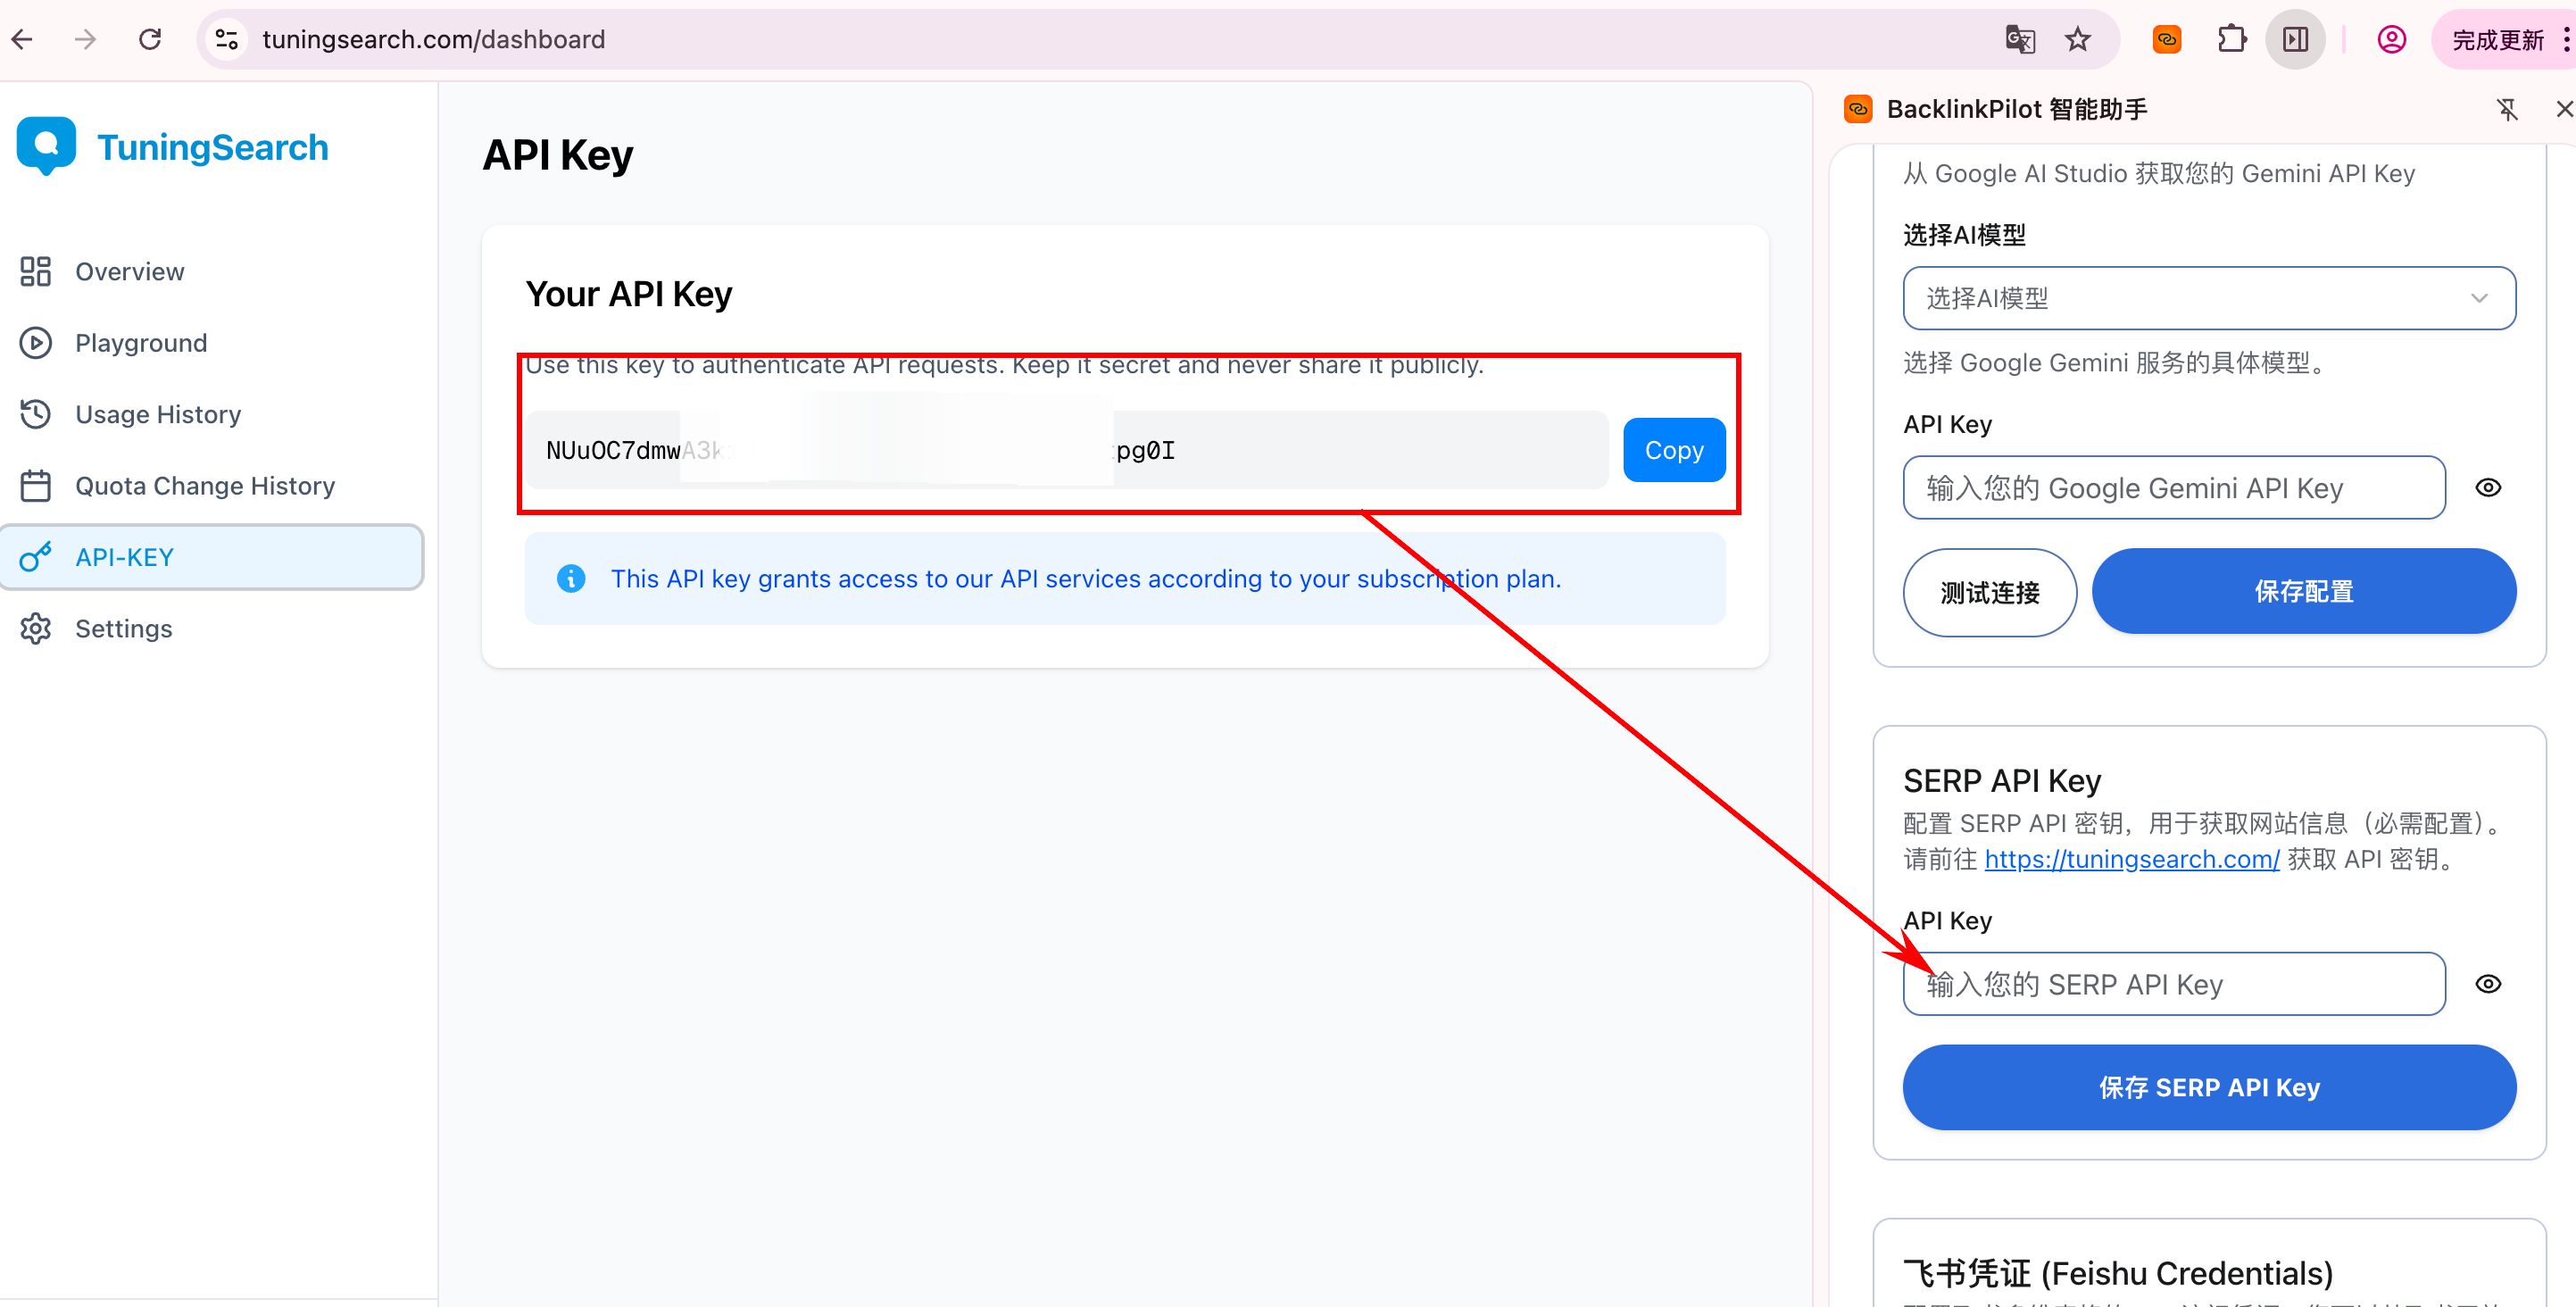Click the Google Translate icon in address bar
The height and width of the screenshot is (1307, 2576).
pos(2019,39)
